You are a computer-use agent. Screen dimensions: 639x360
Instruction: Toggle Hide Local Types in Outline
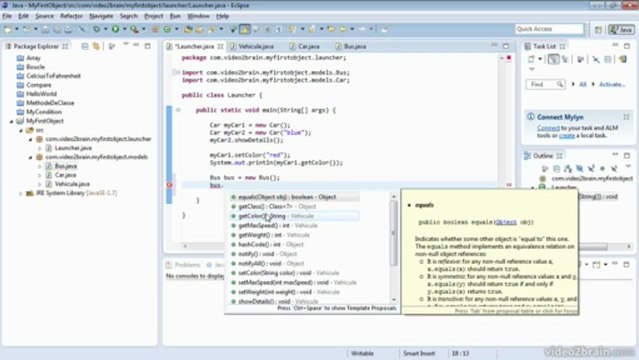click(614, 168)
